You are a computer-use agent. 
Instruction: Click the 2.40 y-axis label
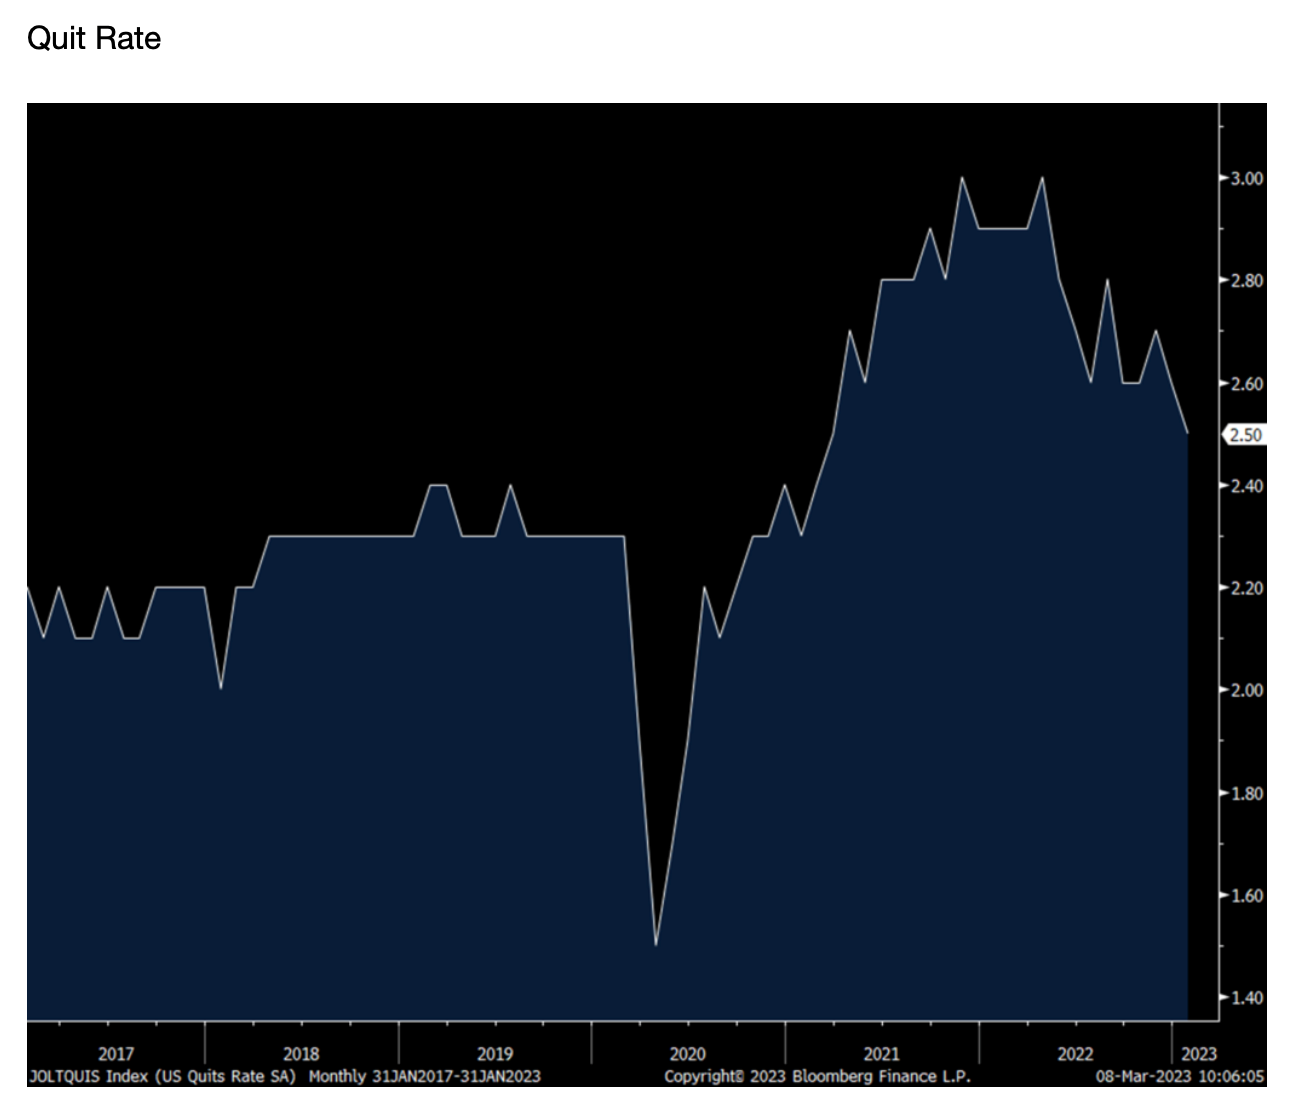1247,486
